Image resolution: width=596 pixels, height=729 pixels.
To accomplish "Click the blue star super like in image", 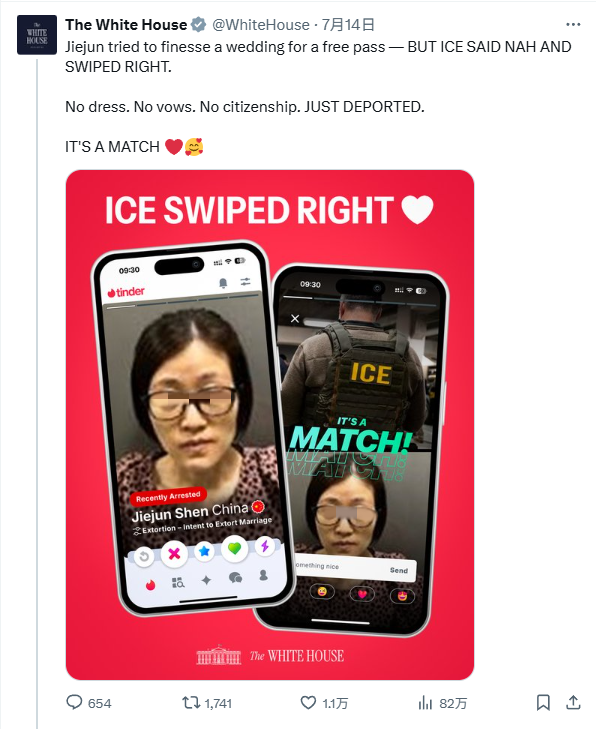I will click(204, 551).
